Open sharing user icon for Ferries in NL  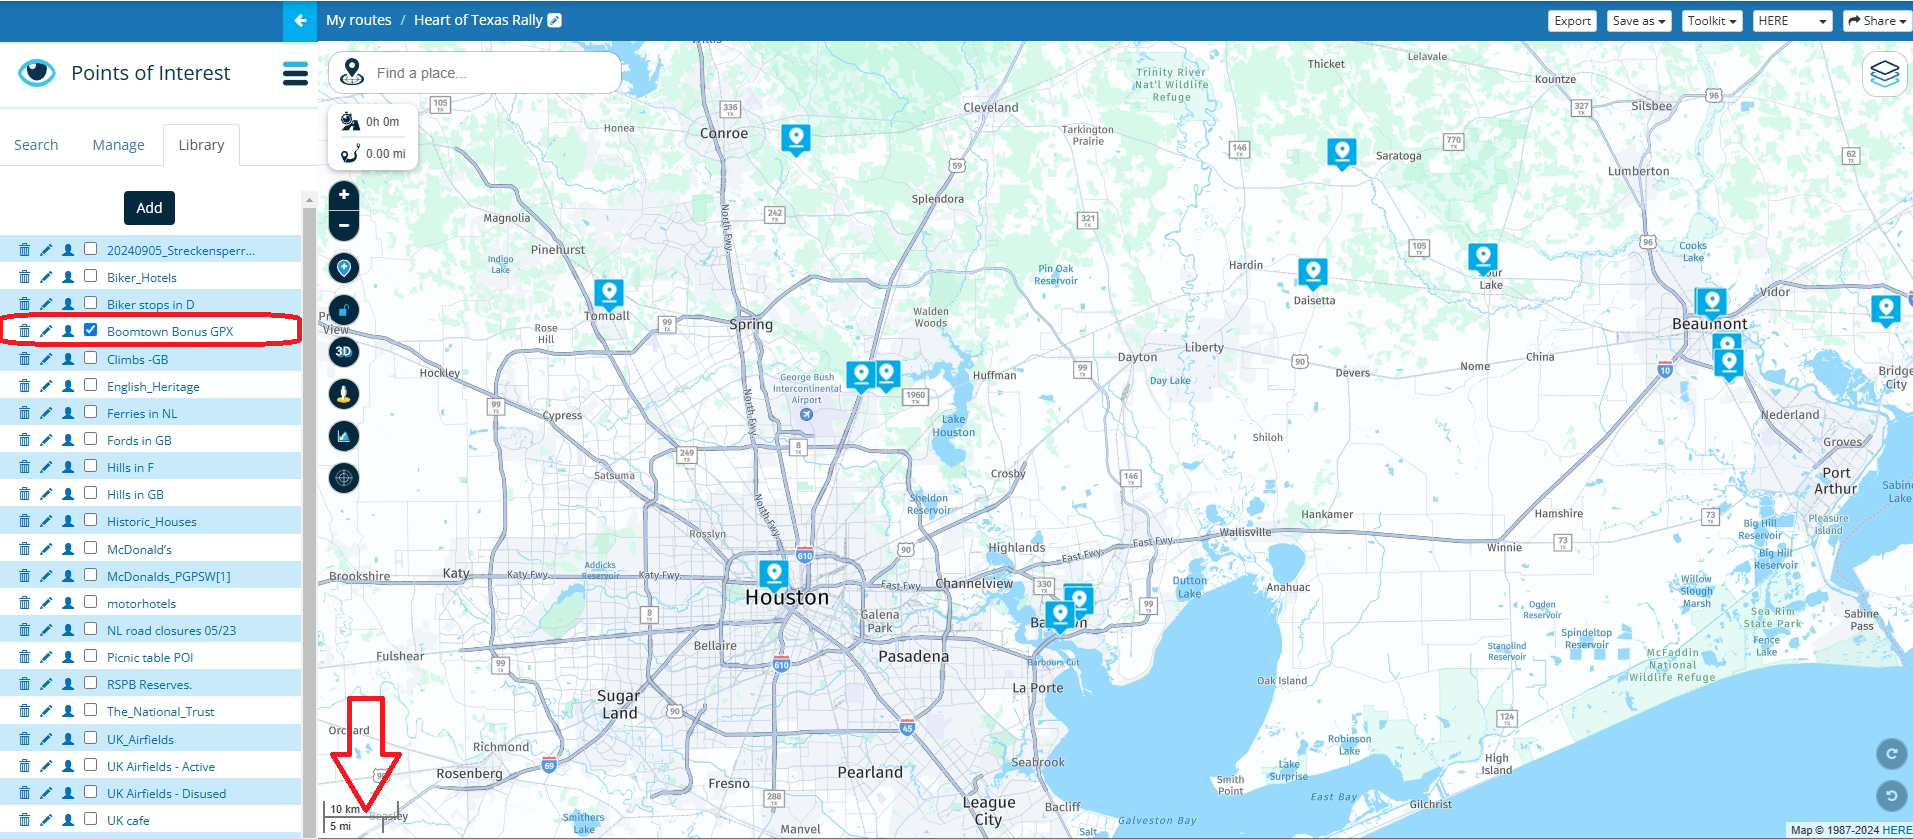[x=68, y=413]
